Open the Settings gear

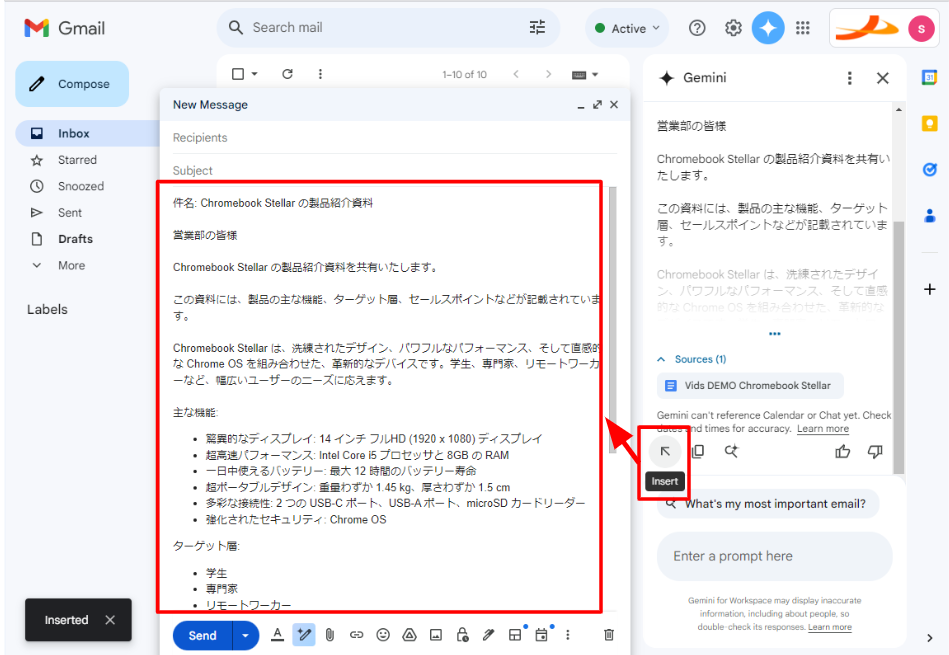(733, 28)
